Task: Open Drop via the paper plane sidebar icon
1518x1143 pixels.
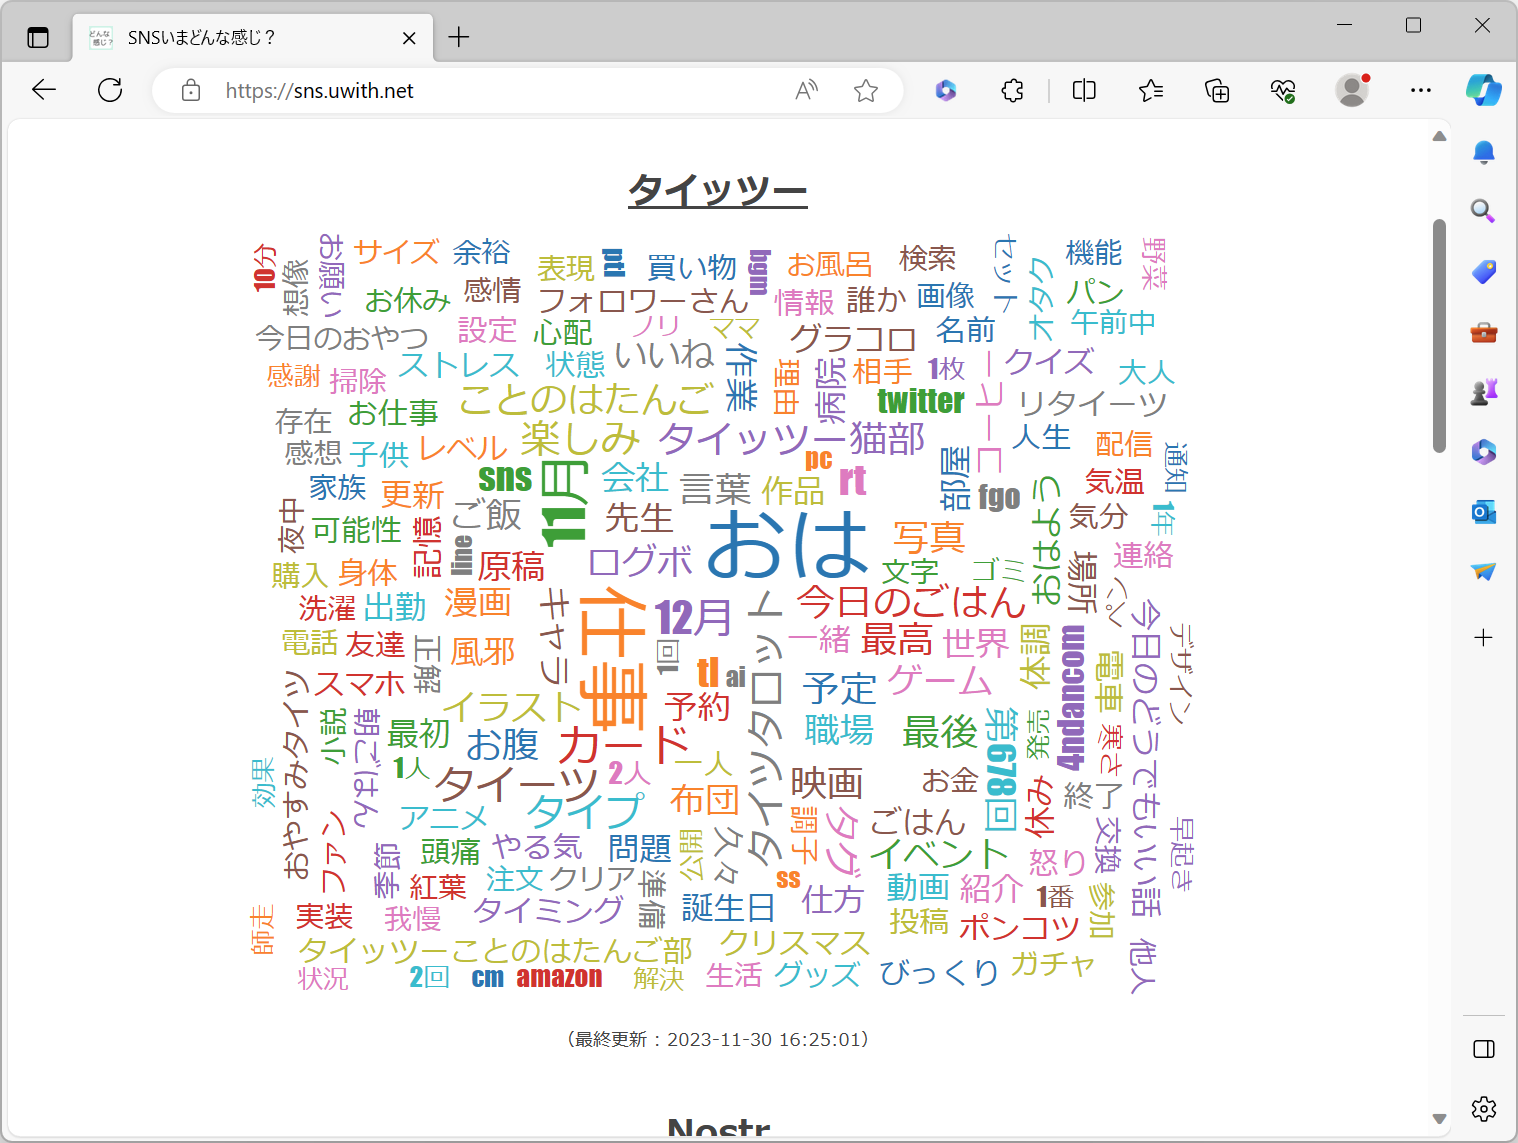Action: pyautogui.click(x=1484, y=572)
